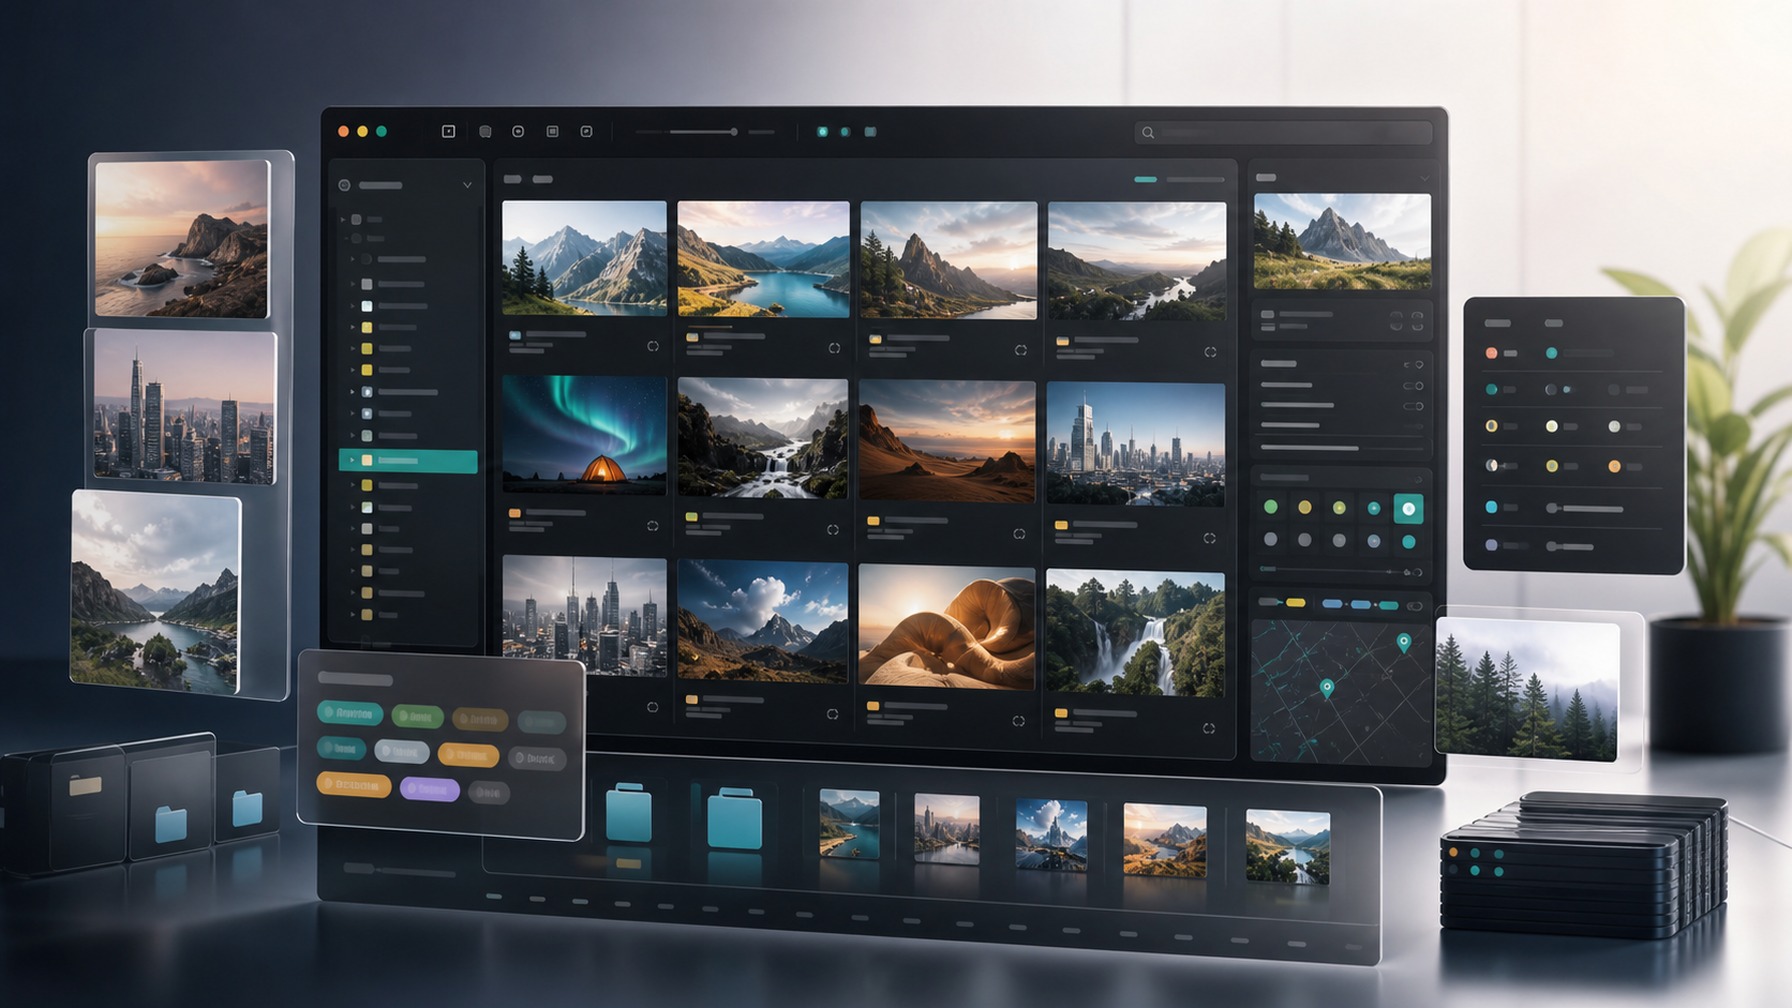1792x1008 pixels.
Task: Click the white square-dot icon in the top toolbar
Action: pyautogui.click(x=449, y=131)
